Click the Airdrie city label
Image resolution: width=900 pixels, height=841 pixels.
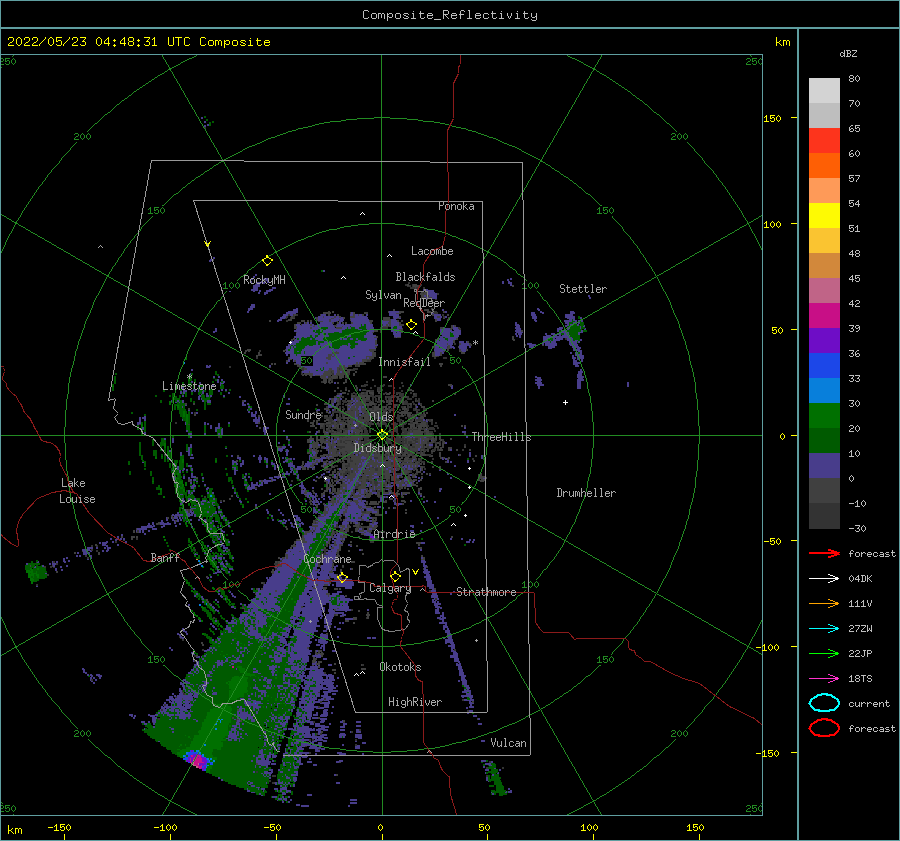coord(394,534)
